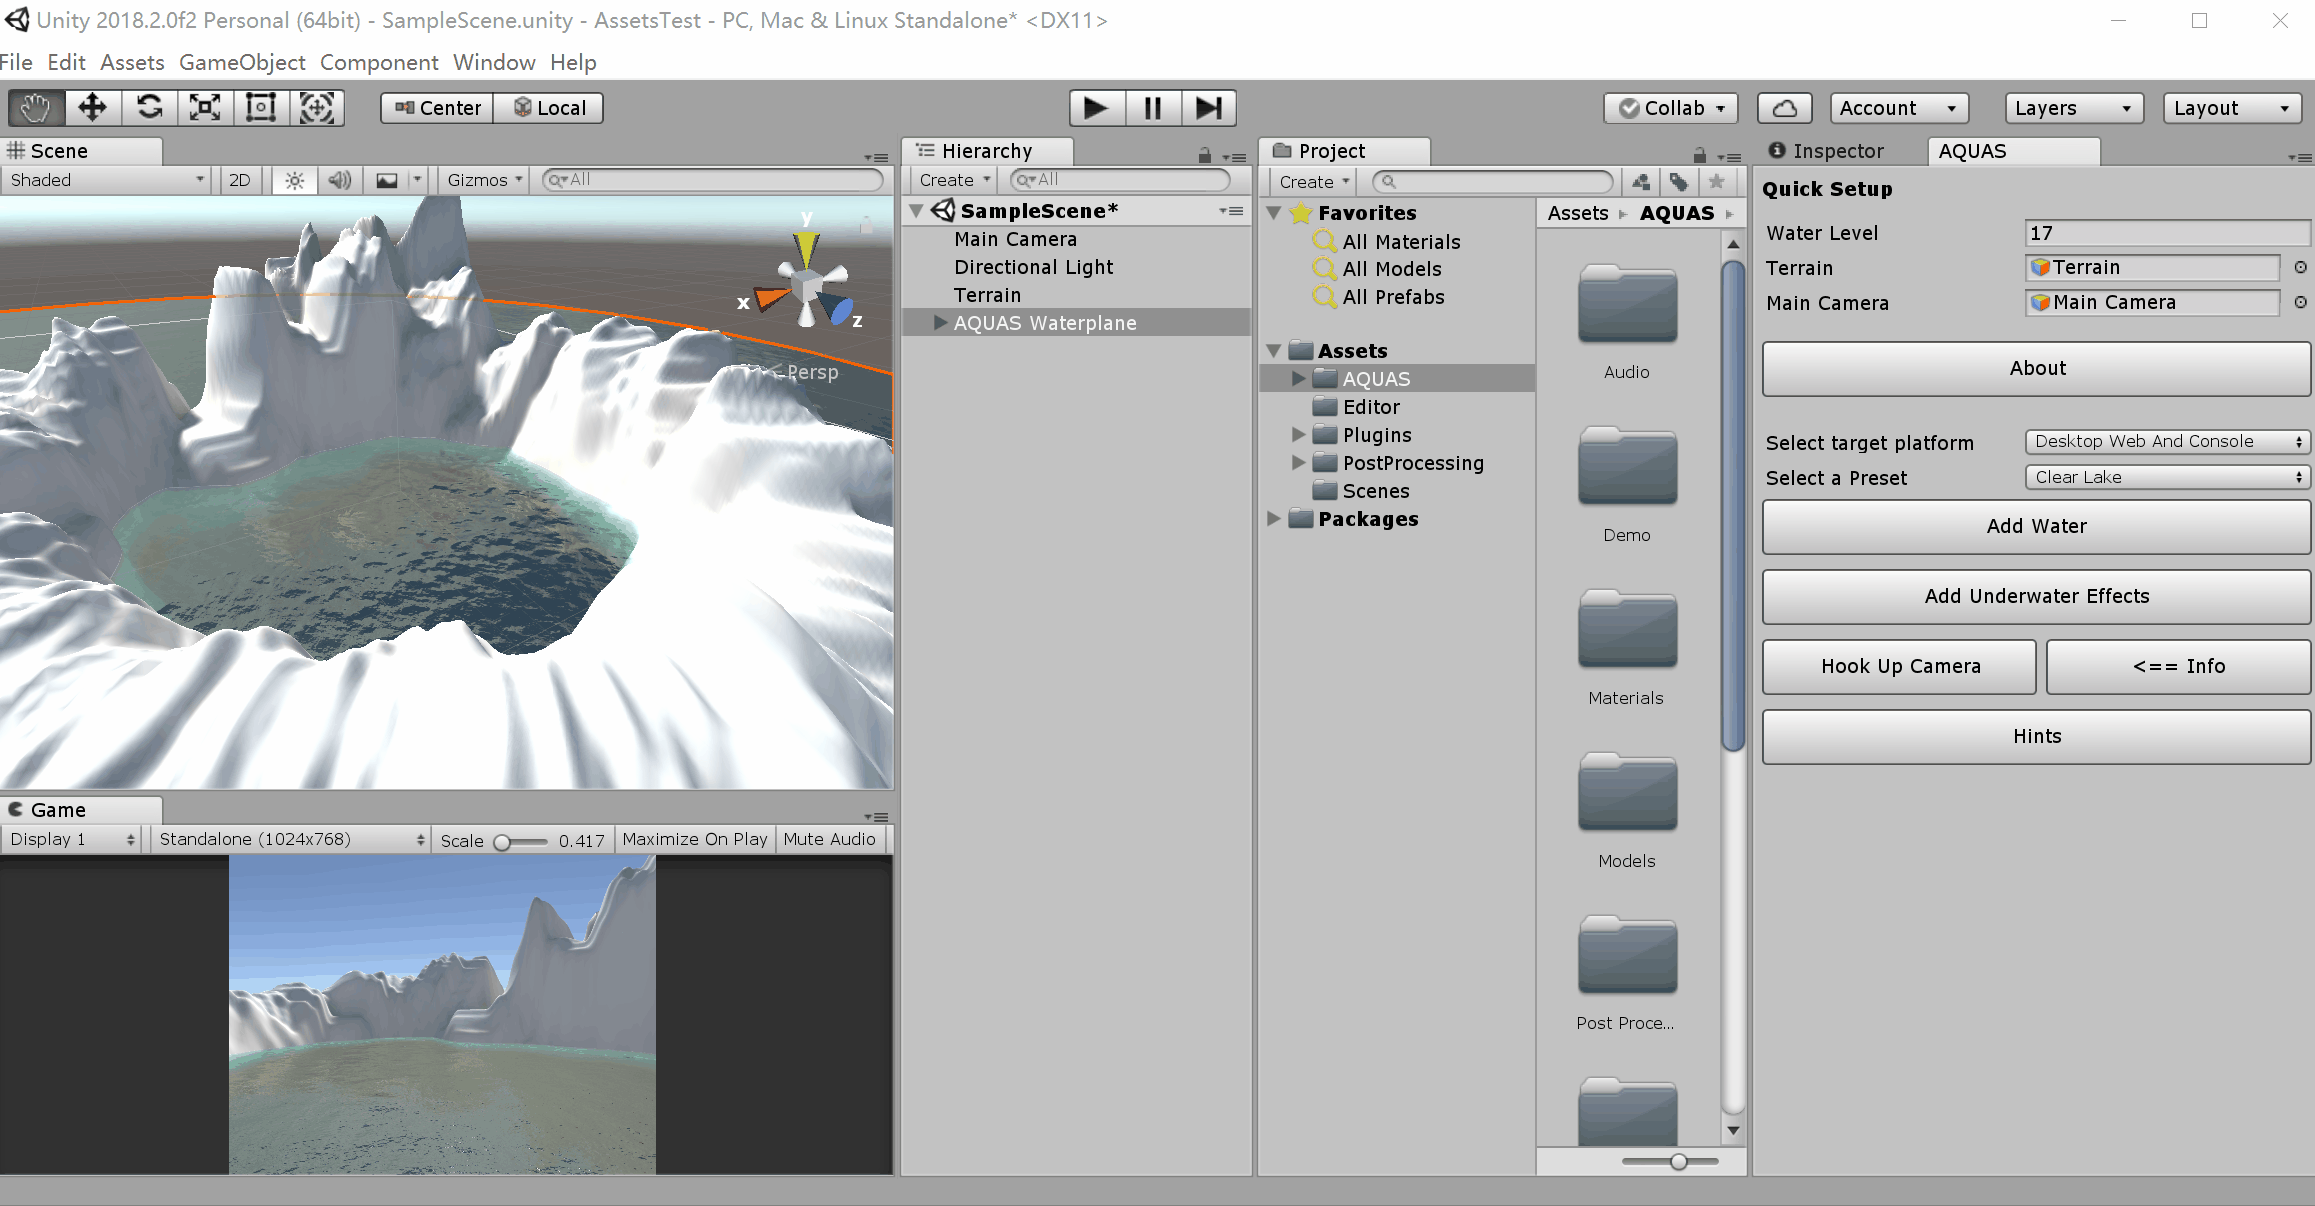Click the Water Level input field
This screenshot has width=2315, height=1206.
click(2167, 233)
